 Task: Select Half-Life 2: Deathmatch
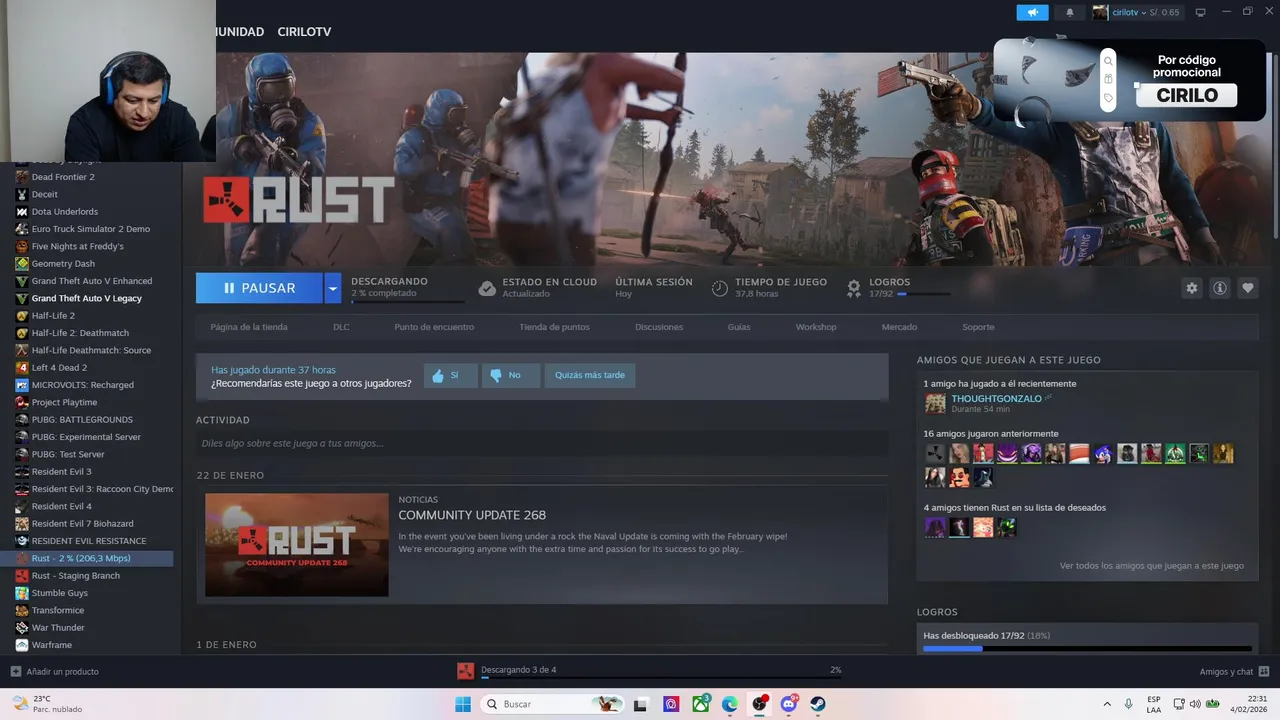[x=80, y=333]
